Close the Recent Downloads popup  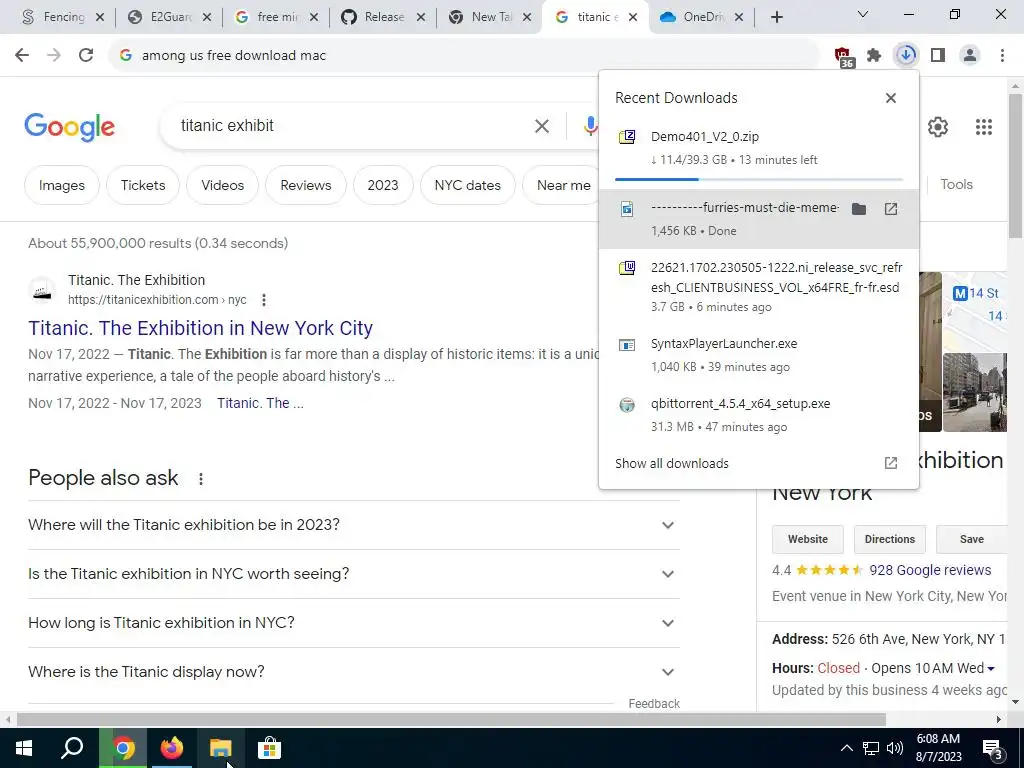pos(891,98)
